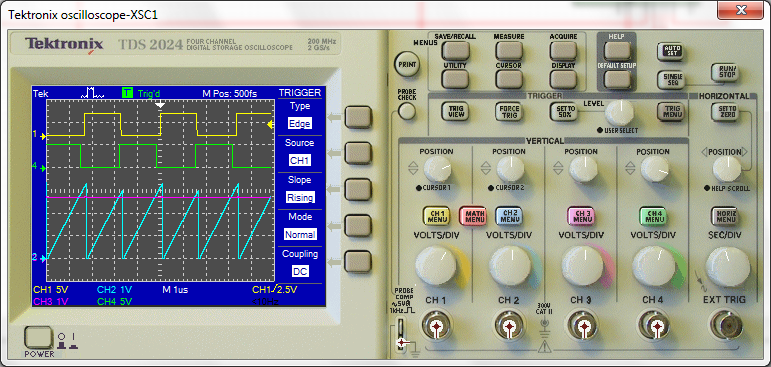
Task: Click the CH 2 BNC input connector
Action: 509,326
